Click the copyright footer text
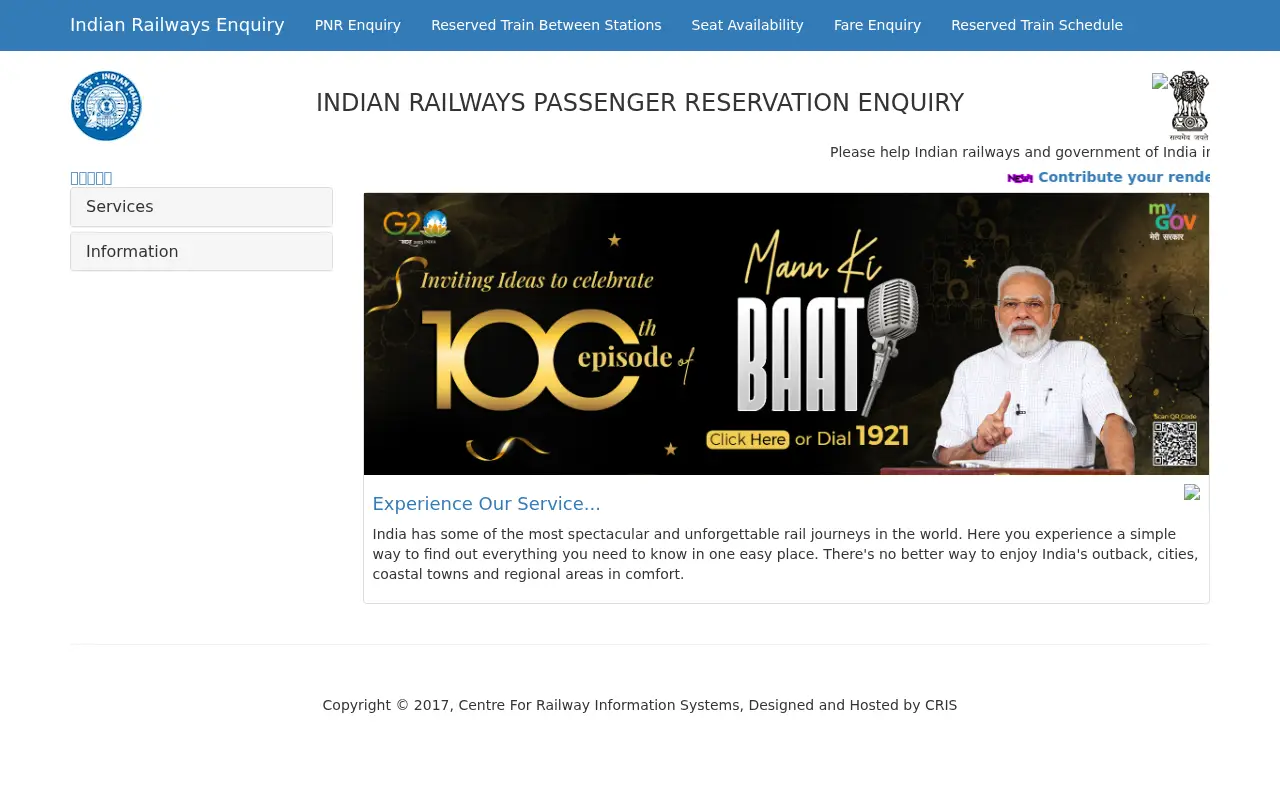Screen dimensions: 1280x800 [640, 705]
